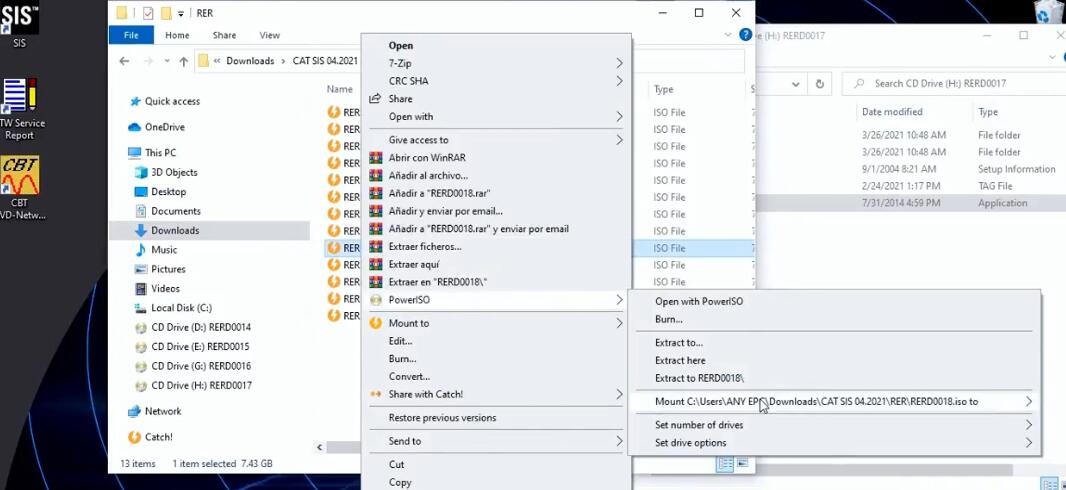Image resolution: width=1066 pixels, height=490 pixels.
Task: Click Extraer en "RERD0018\"
Action: [x=496, y=282]
